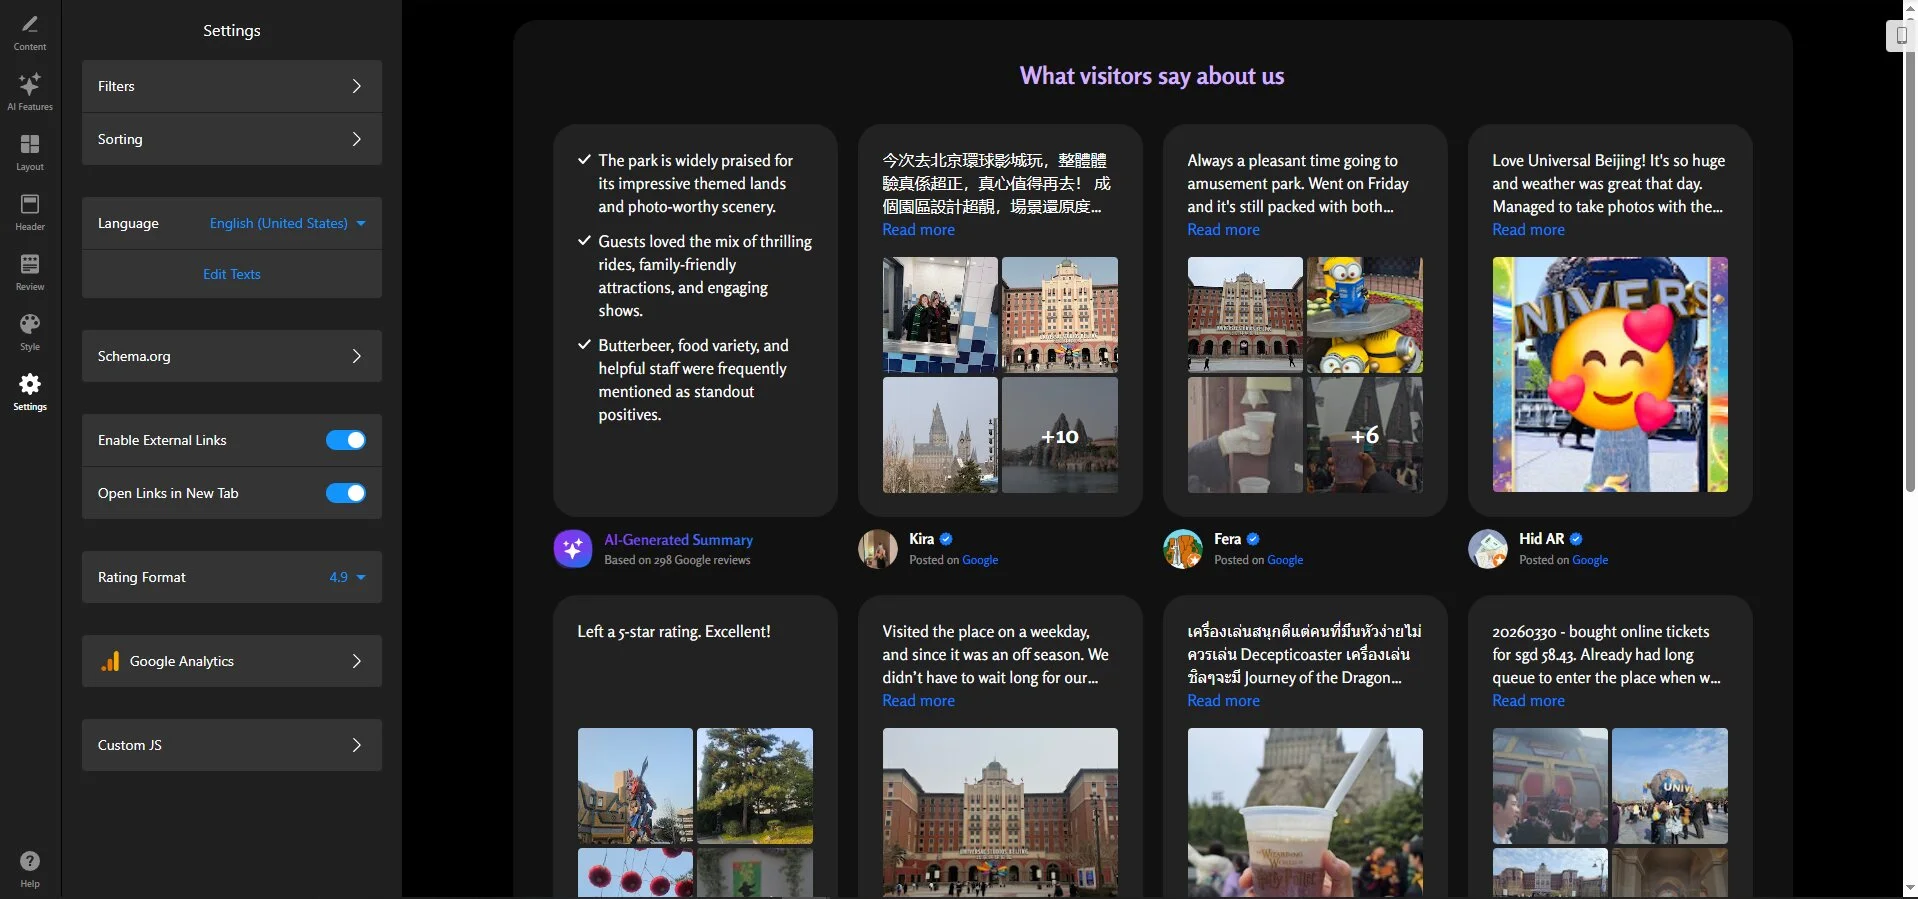Open the Header sidebar tab
Screen dimensions: 1918x899
pyautogui.click(x=30, y=212)
